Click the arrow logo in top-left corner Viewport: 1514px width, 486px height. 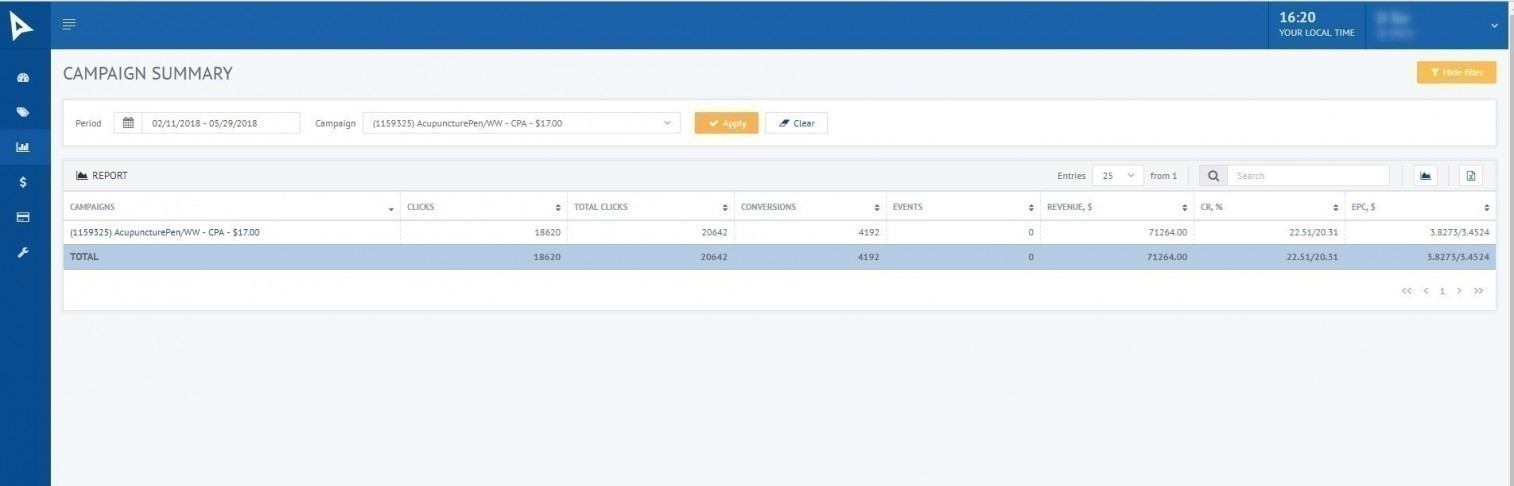pyautogui.click(x=22, y=26)
